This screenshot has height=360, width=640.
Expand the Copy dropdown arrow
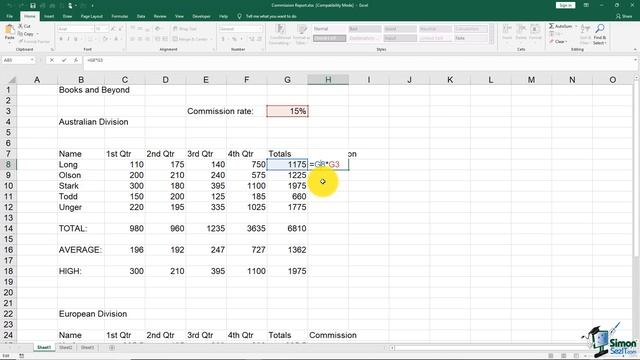point(38,34)
